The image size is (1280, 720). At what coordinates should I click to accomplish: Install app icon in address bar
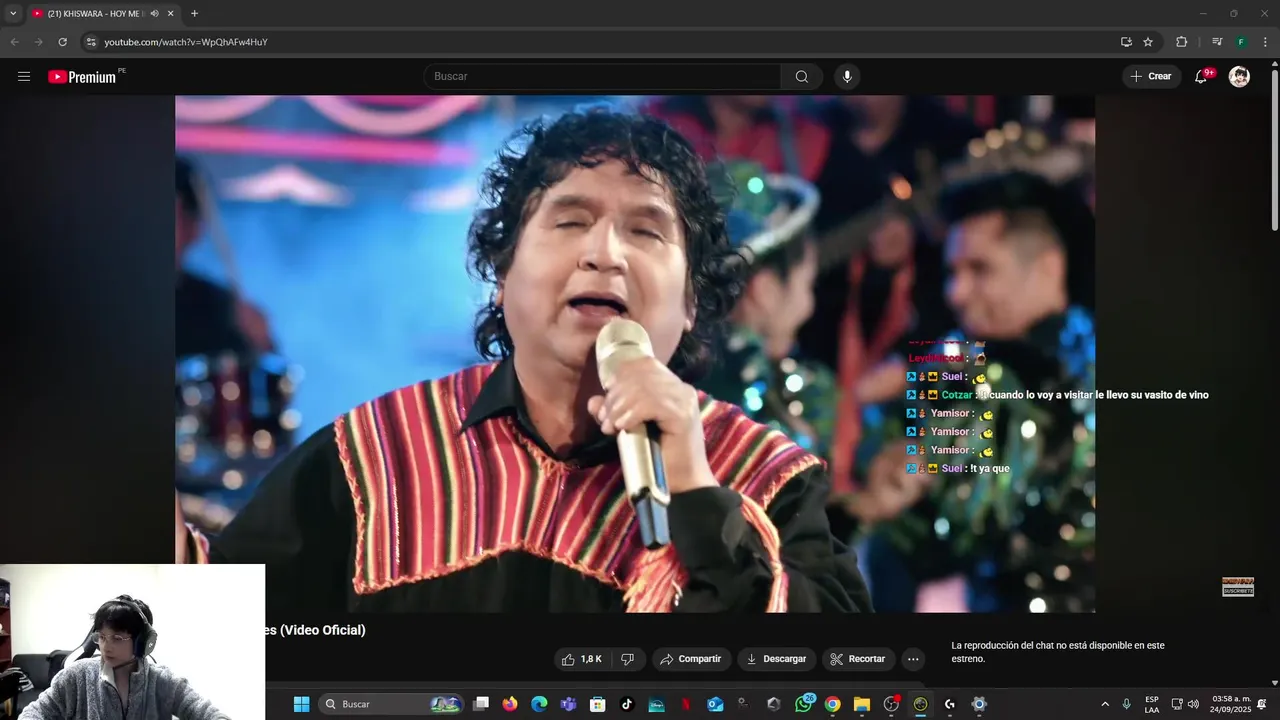click(x=1126, y=42)
